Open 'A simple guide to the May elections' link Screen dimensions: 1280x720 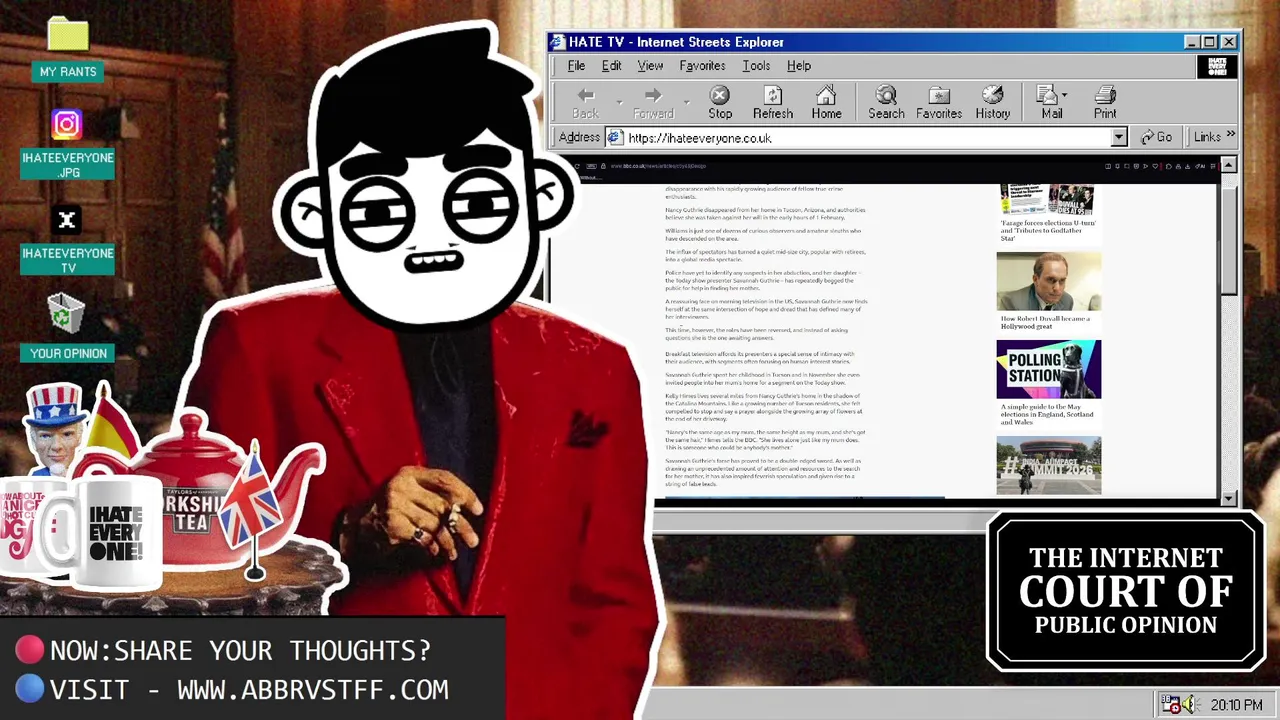coord(1047,414)
